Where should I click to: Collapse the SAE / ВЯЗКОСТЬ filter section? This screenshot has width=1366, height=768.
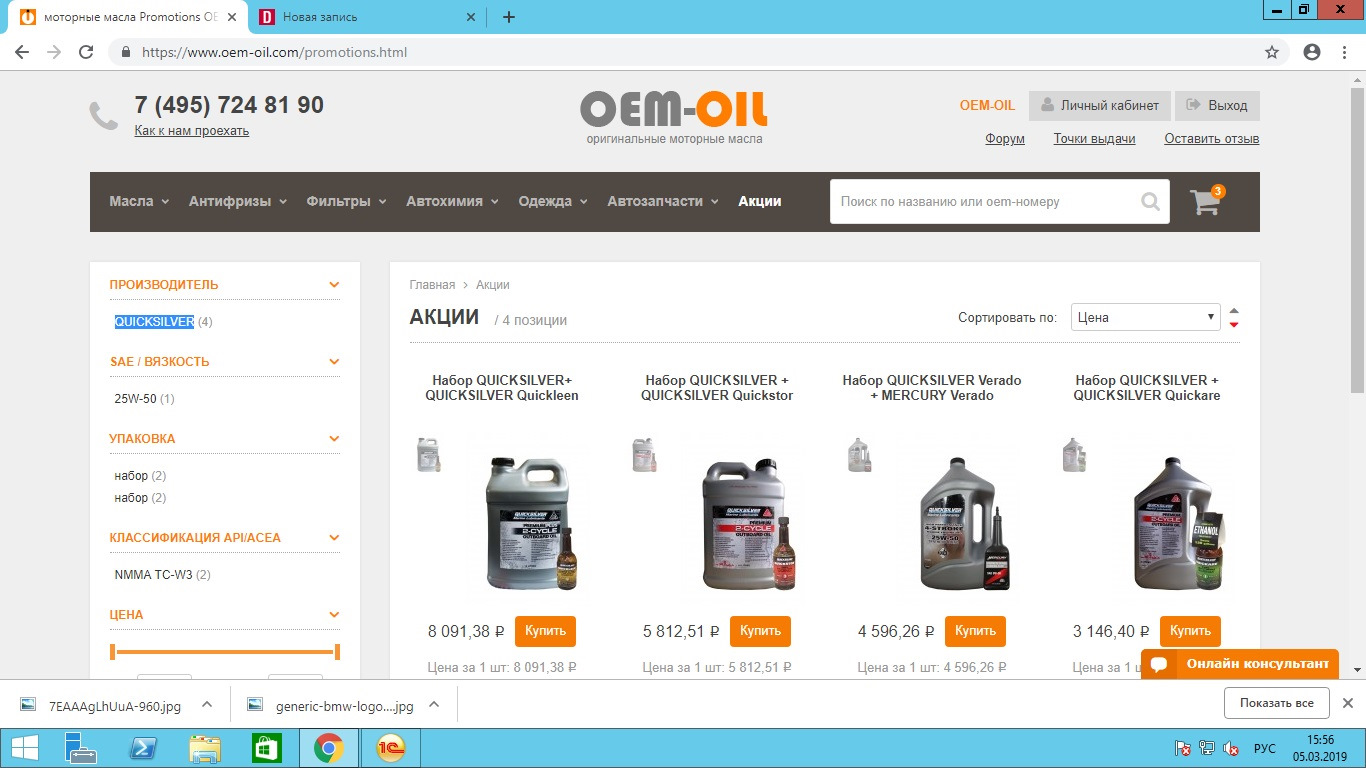click(334, 362)
